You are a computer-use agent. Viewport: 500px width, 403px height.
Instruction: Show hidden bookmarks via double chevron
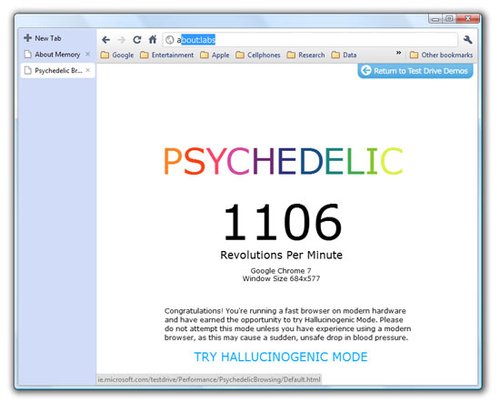click(398, 53)
